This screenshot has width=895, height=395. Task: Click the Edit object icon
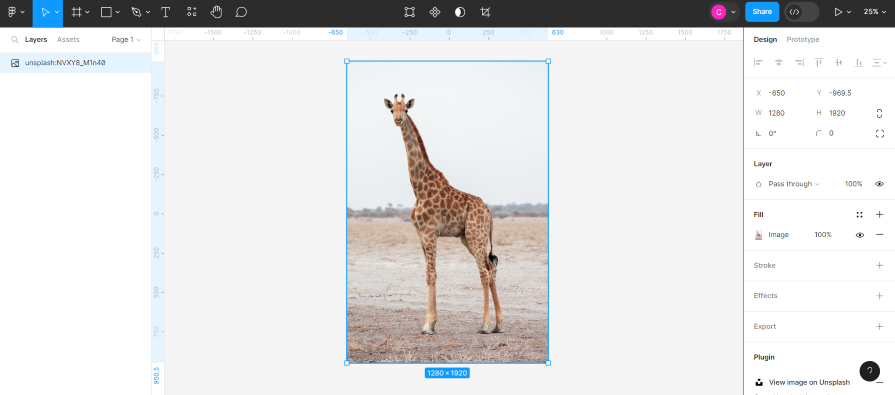click(409, 12)
